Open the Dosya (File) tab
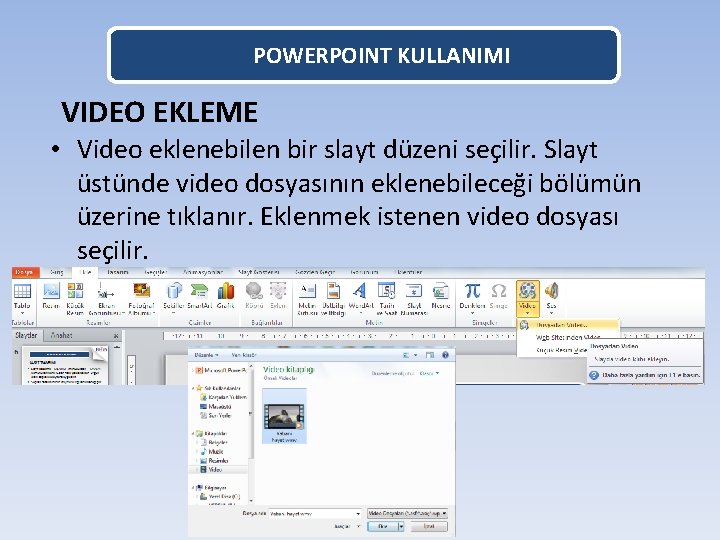Screen dimensions: 720x540 [x=25, y=272]
